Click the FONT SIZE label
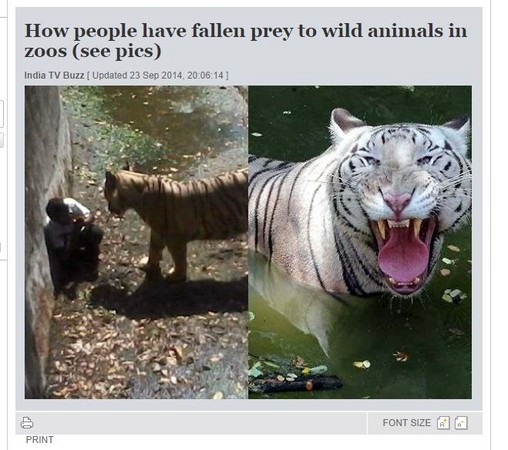The image size is (508, 450). click(x=407, y=423)
